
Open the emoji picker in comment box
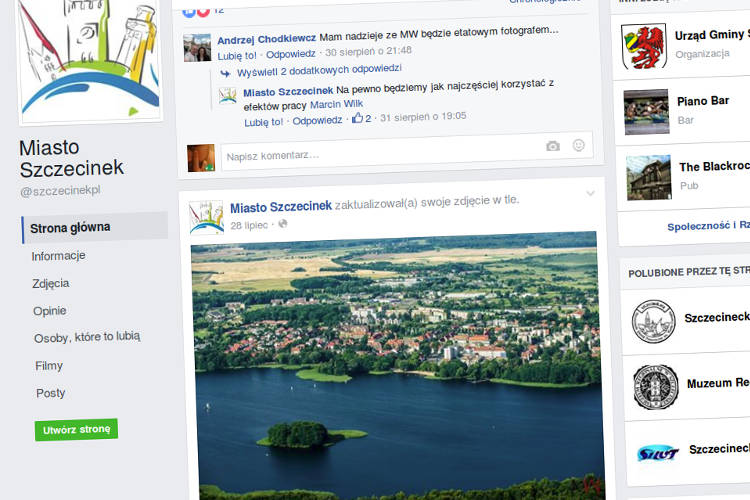pos(579,145)
